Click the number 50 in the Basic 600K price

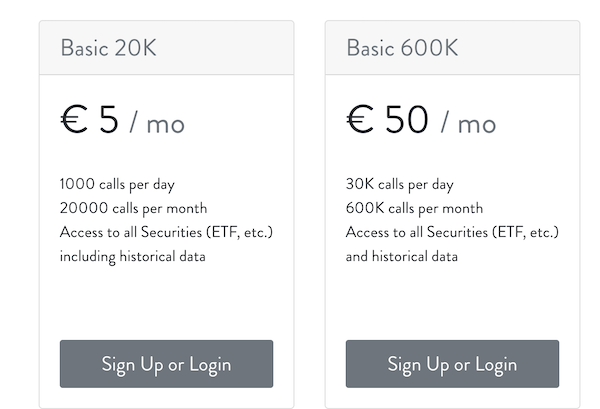(406, 119)
